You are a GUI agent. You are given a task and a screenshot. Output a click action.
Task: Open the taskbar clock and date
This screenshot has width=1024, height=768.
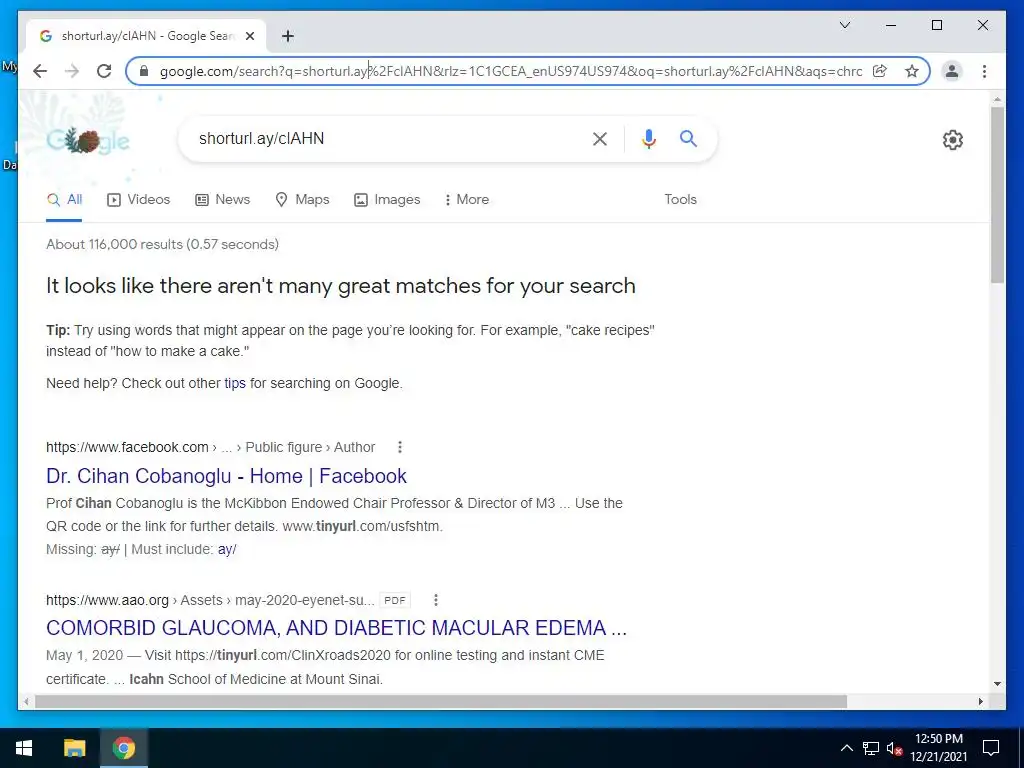(938, 748)
